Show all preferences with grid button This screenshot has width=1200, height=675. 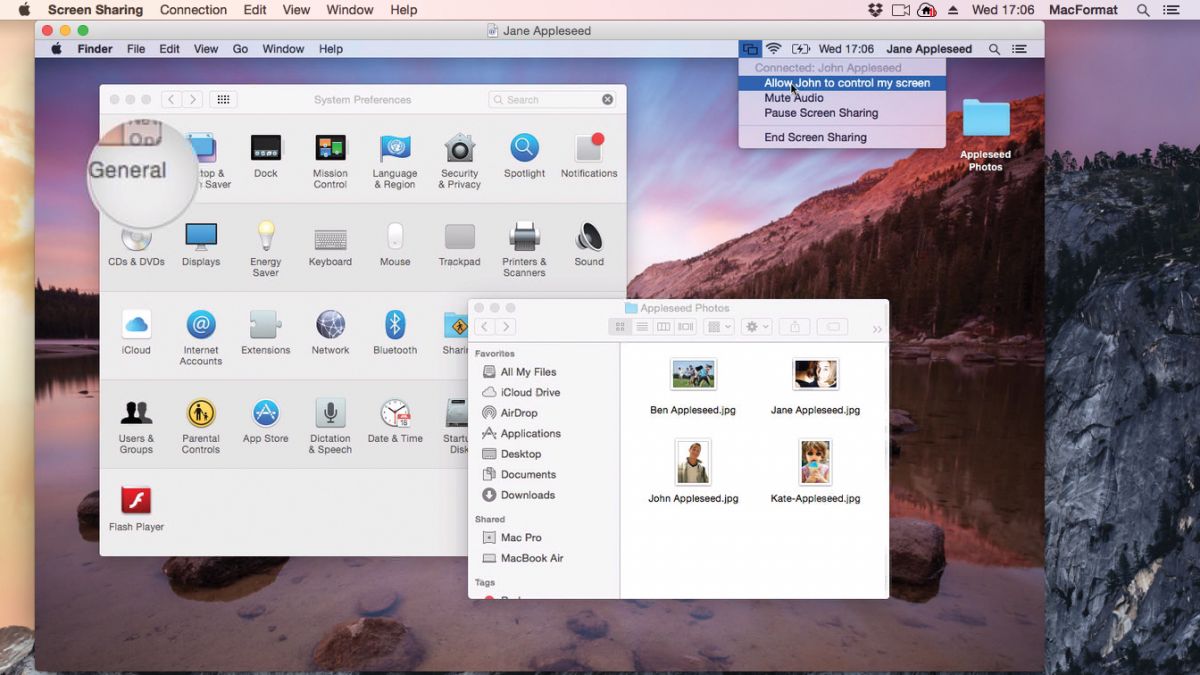pos(223,100)
